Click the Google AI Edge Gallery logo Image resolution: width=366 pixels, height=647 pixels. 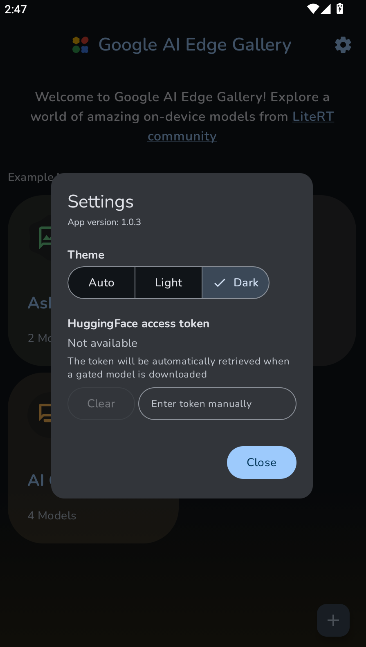80,45
